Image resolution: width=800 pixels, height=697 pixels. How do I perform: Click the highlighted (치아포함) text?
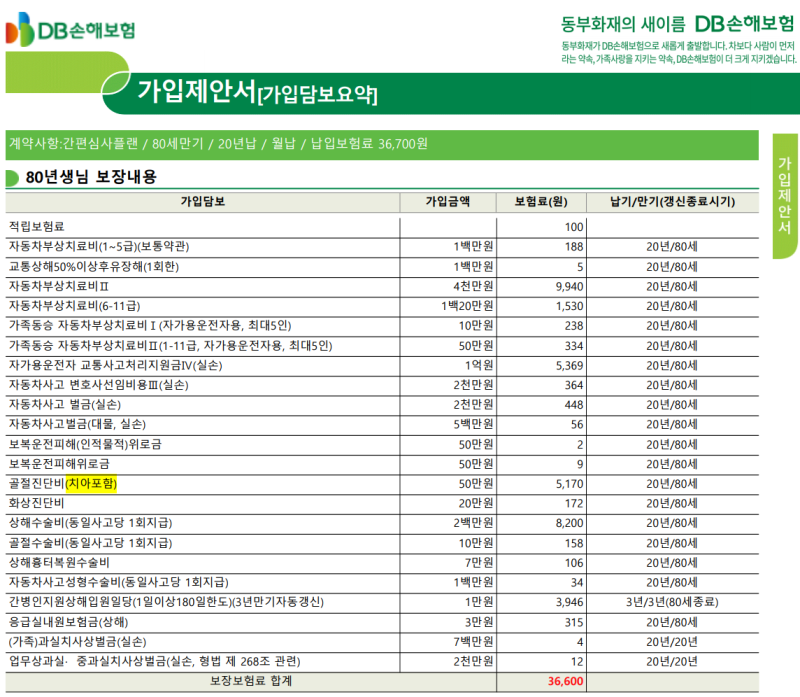(x=91, y=484)
